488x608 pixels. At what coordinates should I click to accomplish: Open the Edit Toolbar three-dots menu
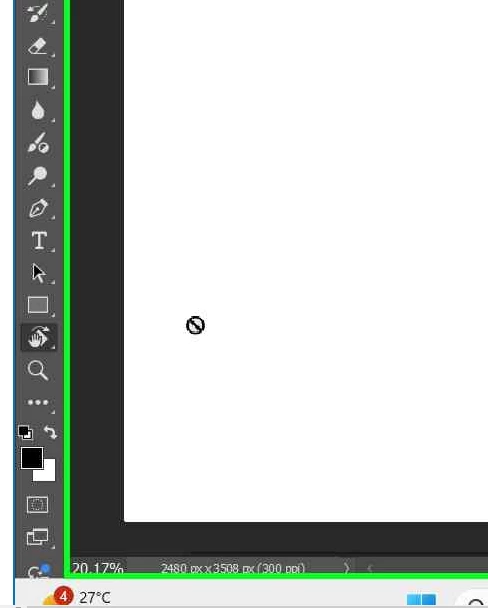38,402
